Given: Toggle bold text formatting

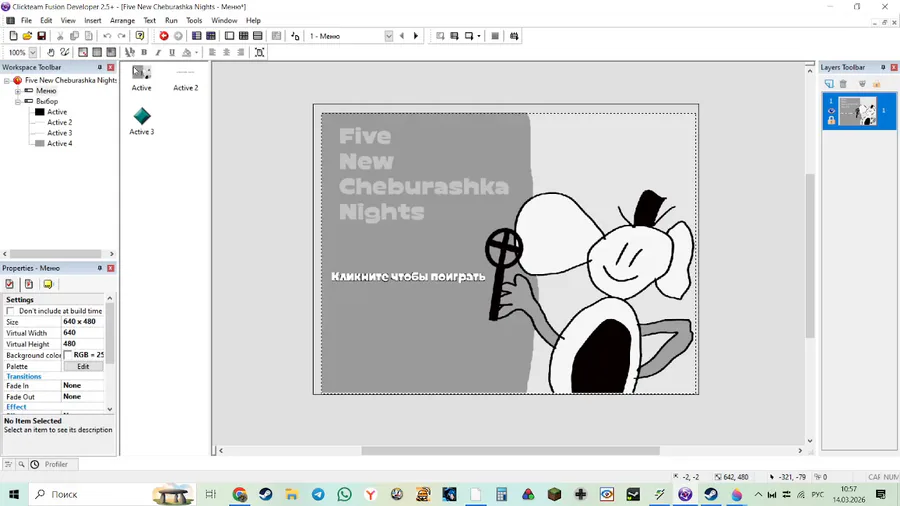Looking at the screenshot, I should [x=144, y=52].
